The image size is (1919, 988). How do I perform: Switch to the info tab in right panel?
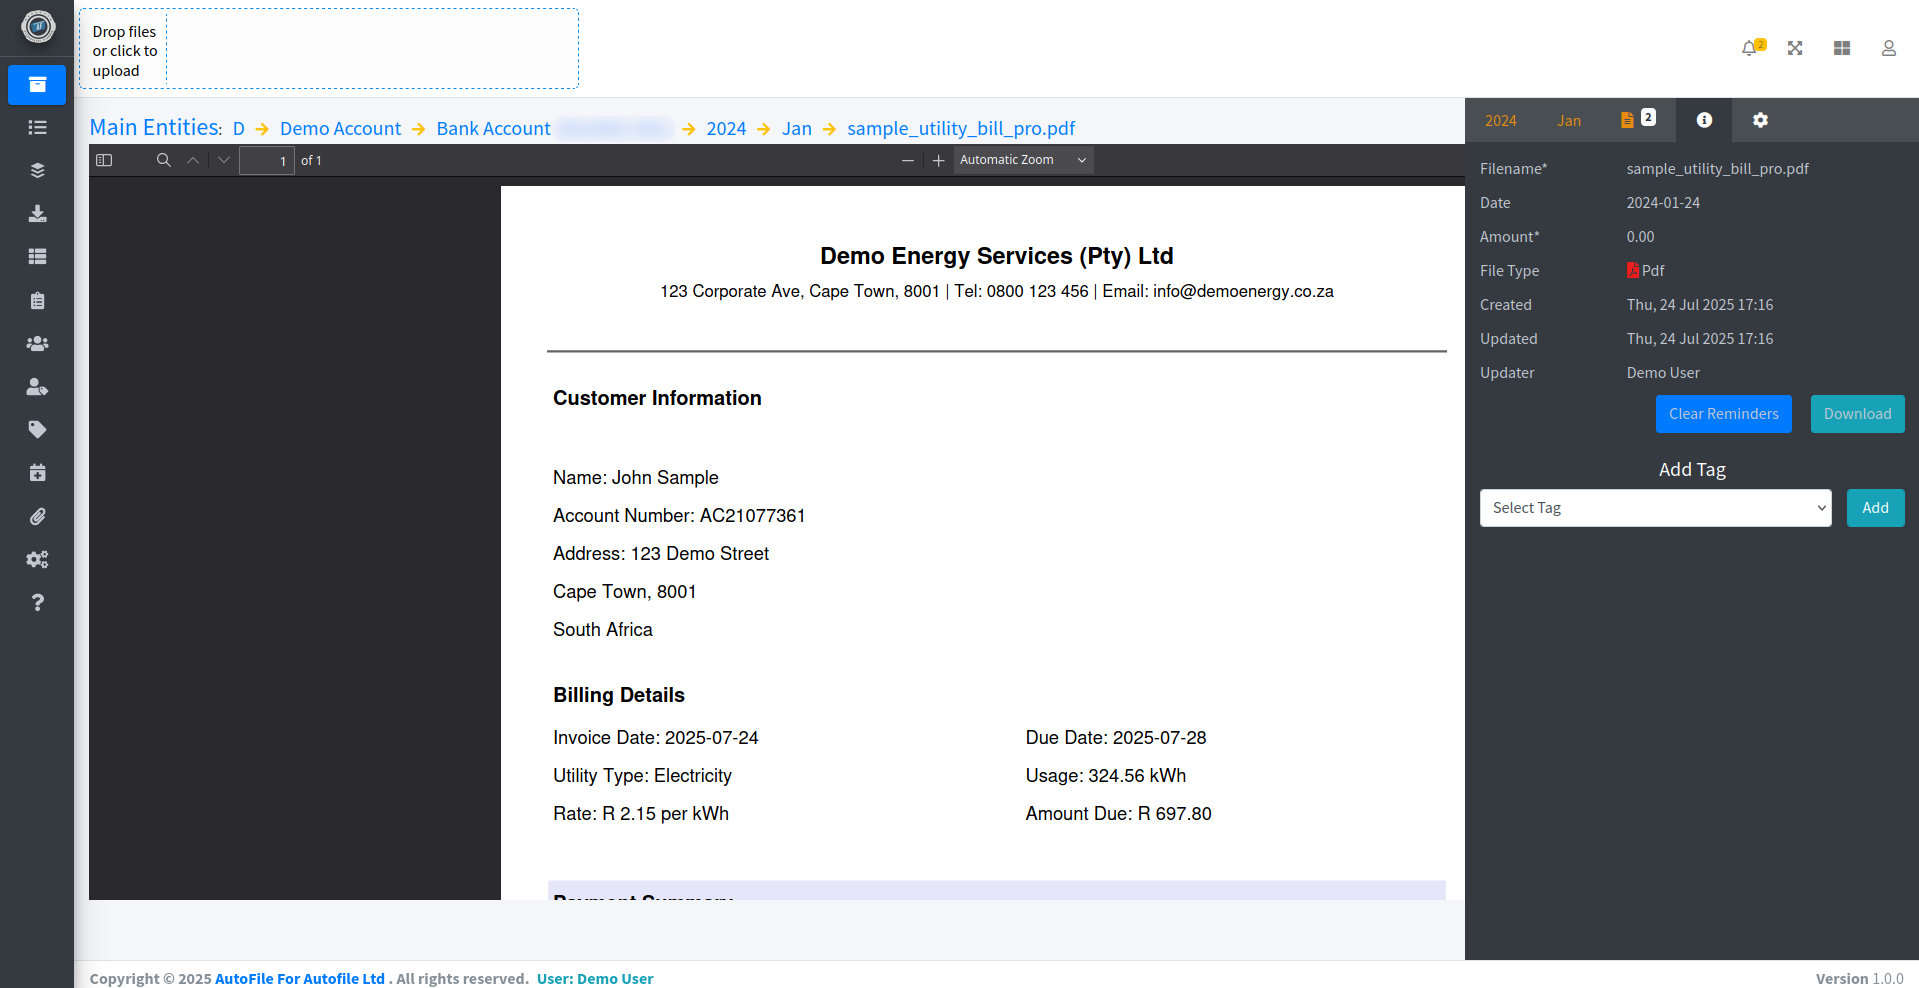(x=1704, y=120)
